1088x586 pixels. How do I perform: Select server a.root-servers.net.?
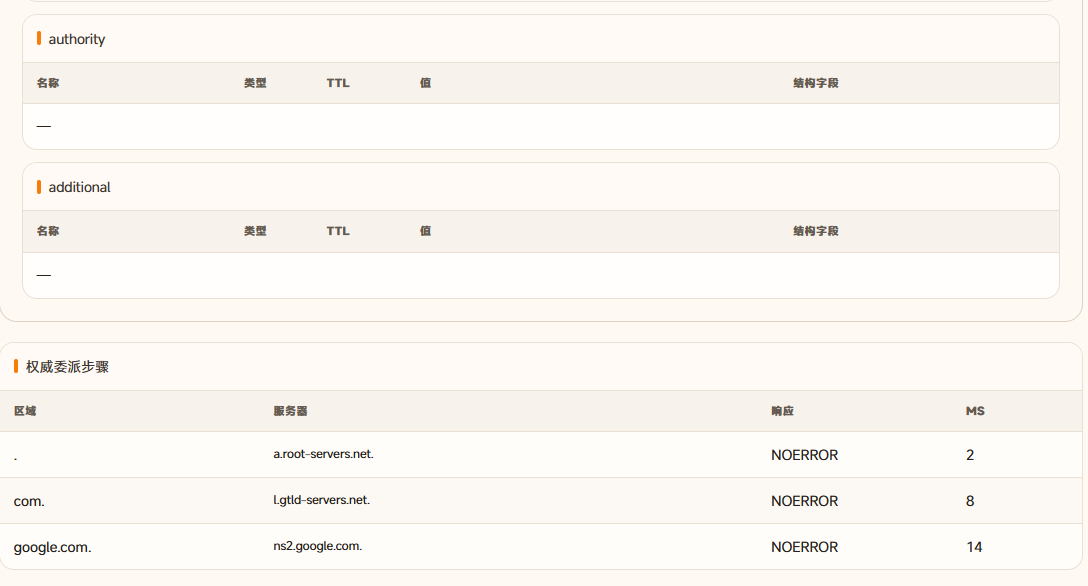[x=323, y=454]
